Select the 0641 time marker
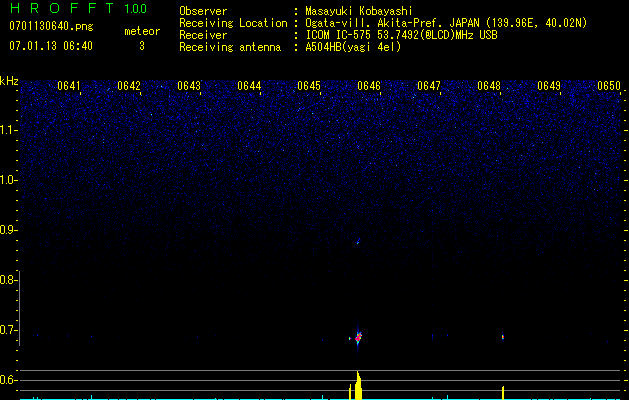The image size is (629, 400). [69, 86]
